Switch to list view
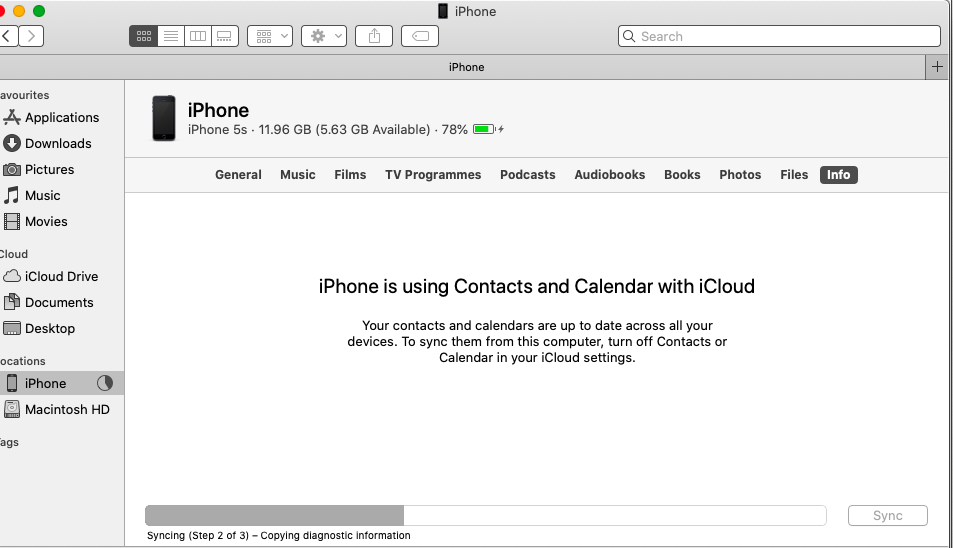Viewport: 953px width, 548px height. [171, 36]
